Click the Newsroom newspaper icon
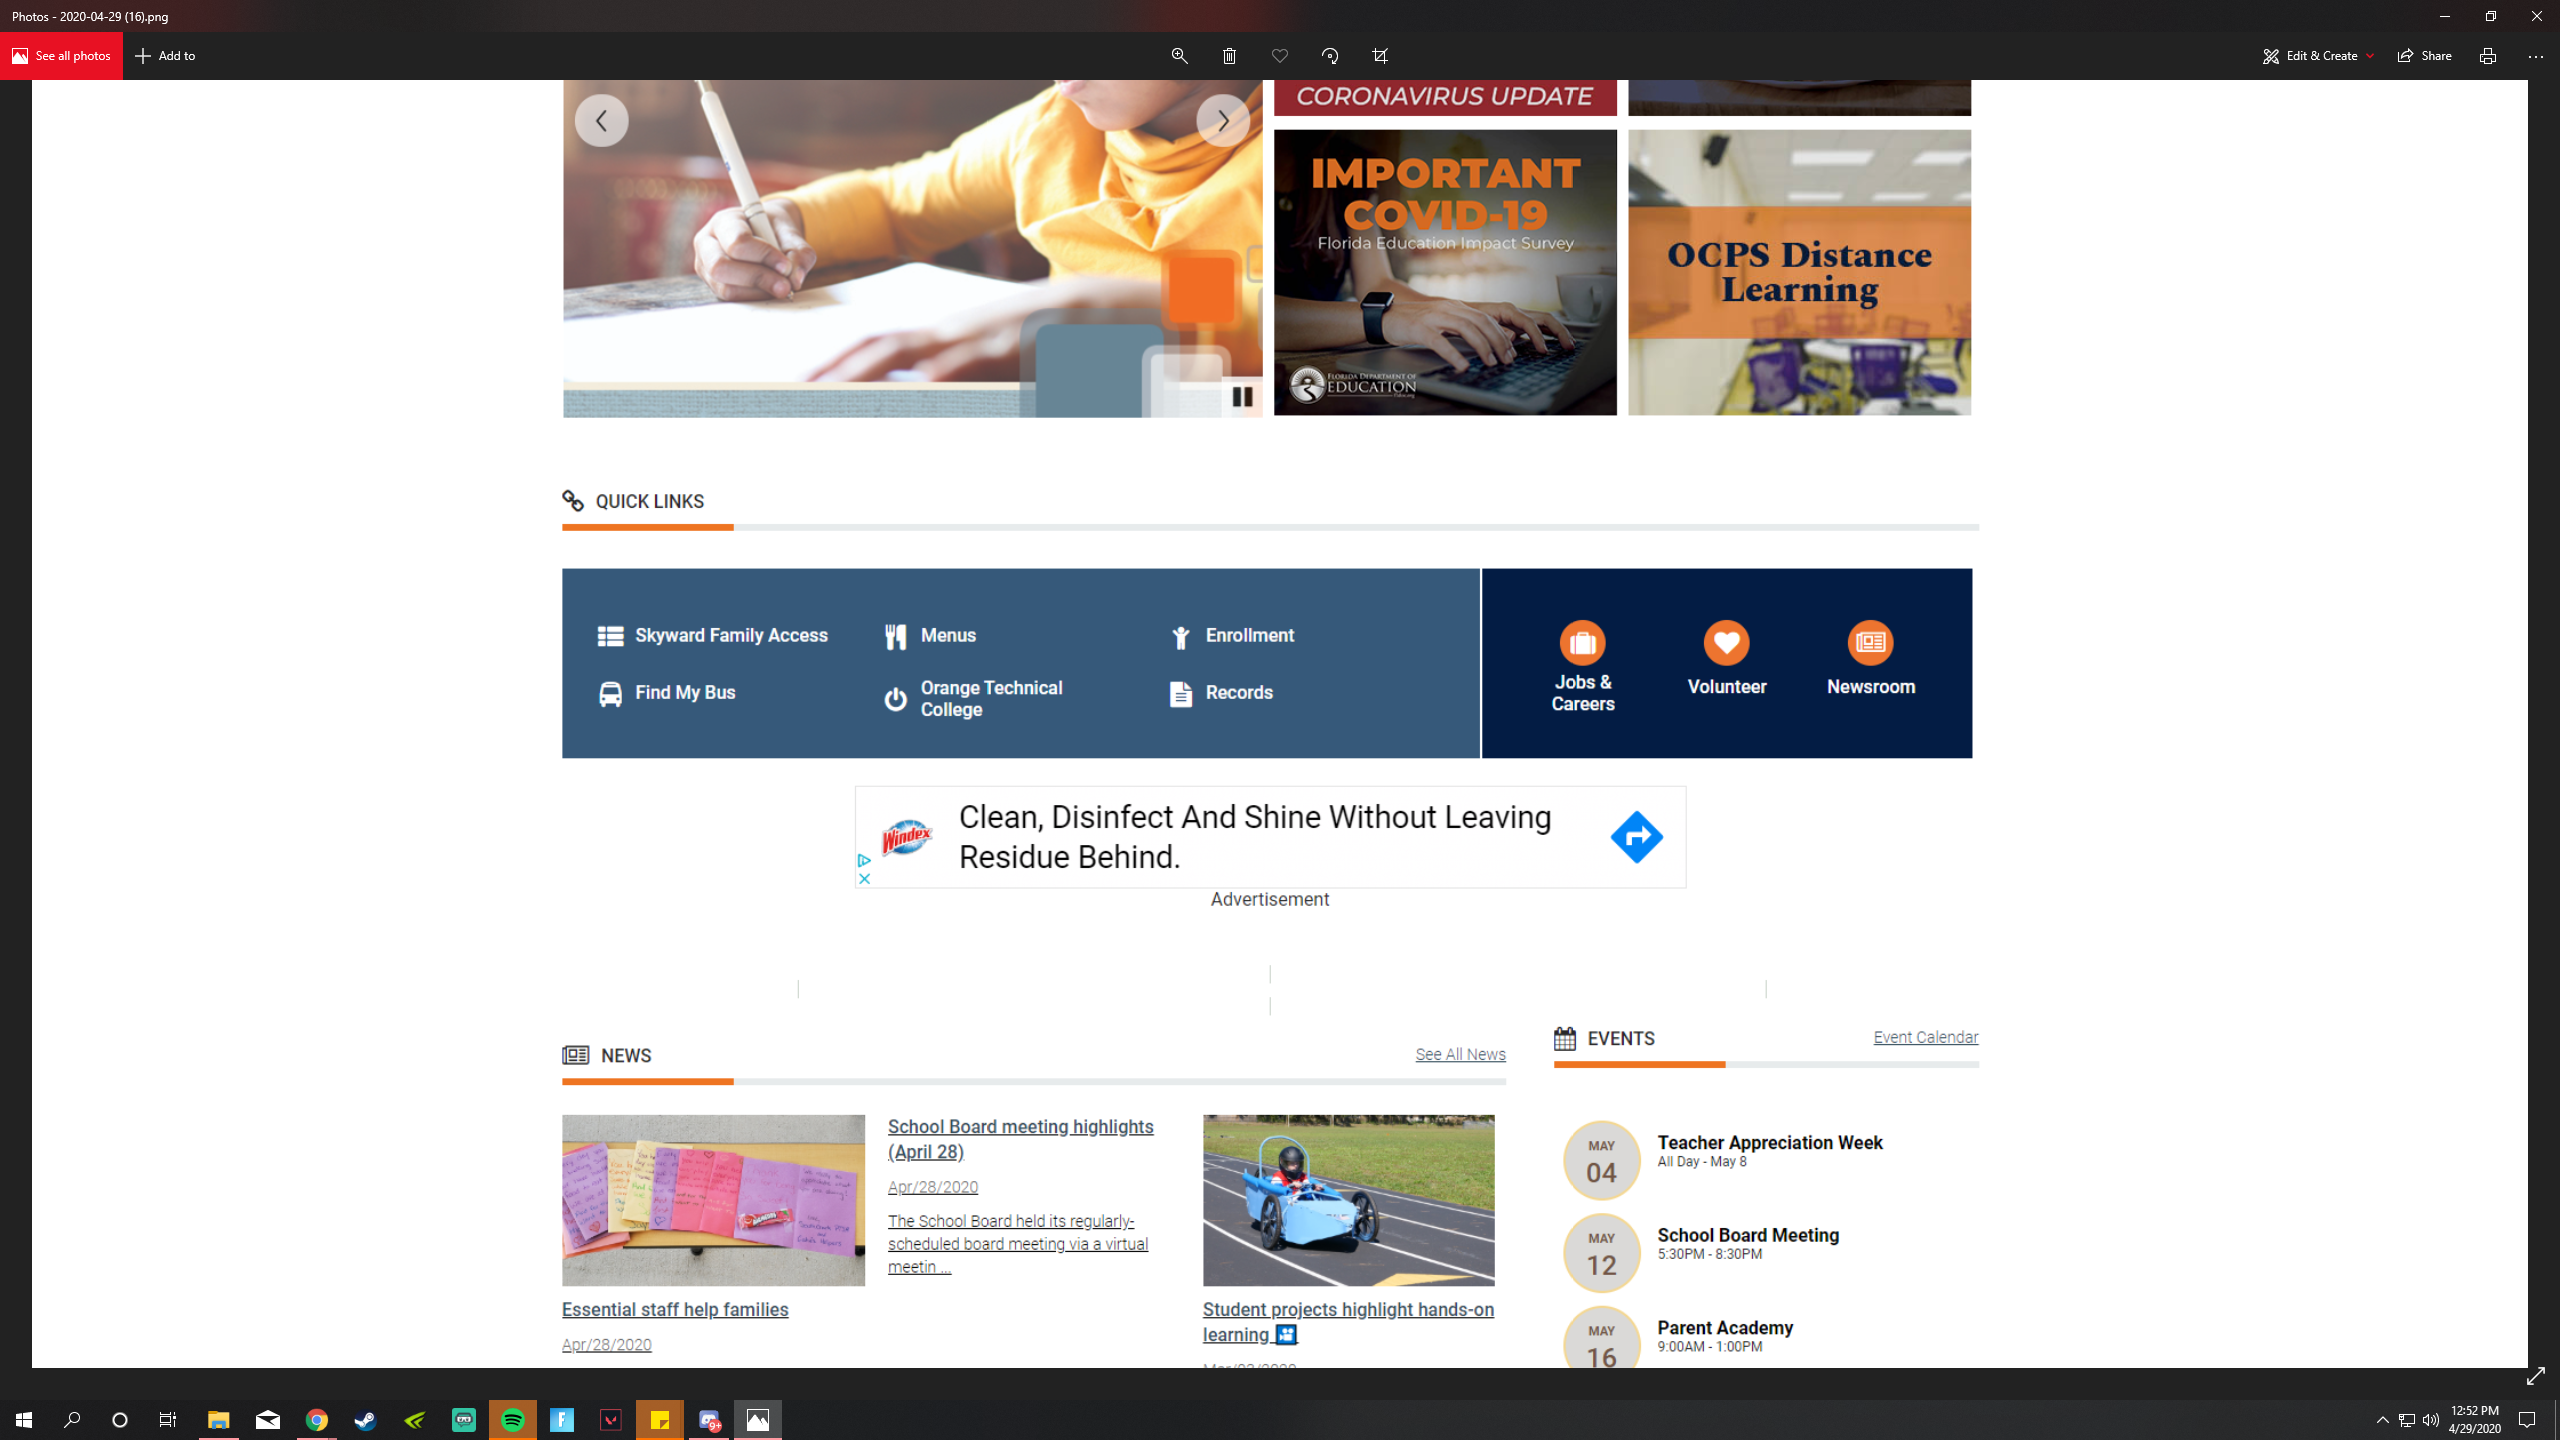2560x1440 pixels. (x=1870, y=643)
